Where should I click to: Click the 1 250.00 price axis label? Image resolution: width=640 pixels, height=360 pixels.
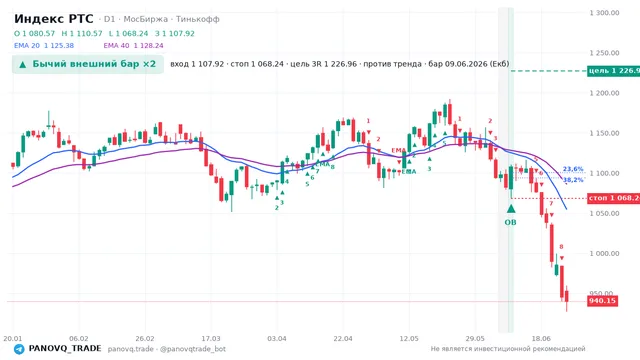pos(604,53)
